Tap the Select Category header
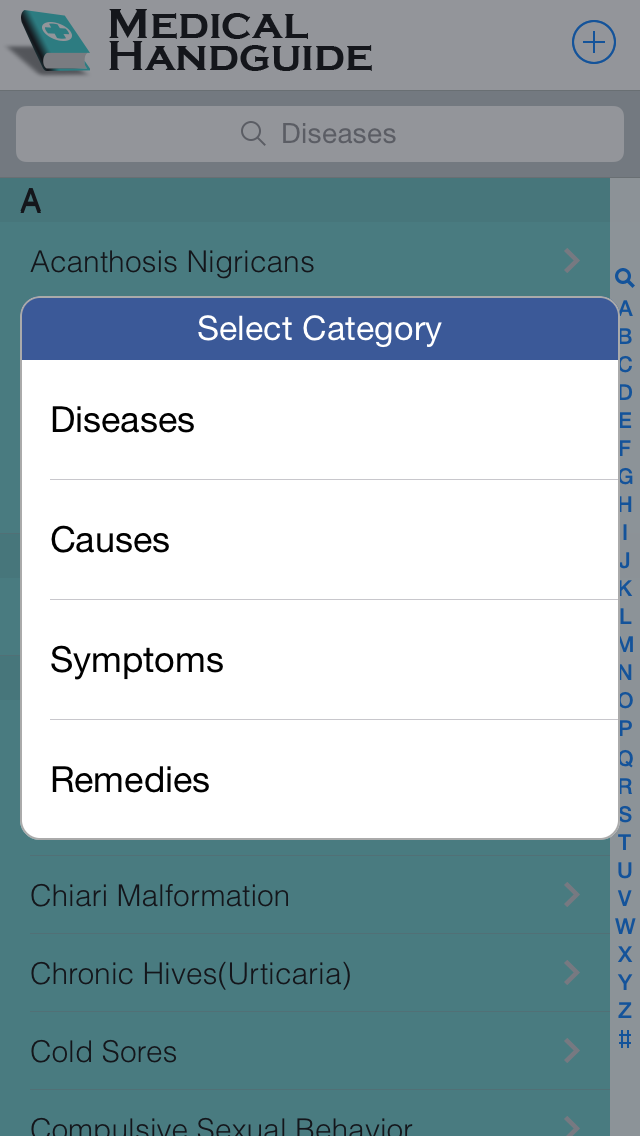 point(320,328)
